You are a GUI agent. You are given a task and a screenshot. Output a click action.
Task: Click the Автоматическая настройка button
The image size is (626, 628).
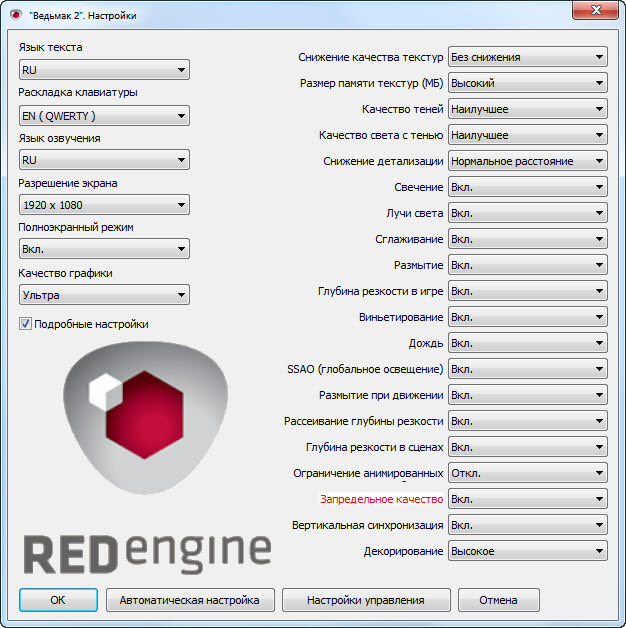[x=190, y=600]
